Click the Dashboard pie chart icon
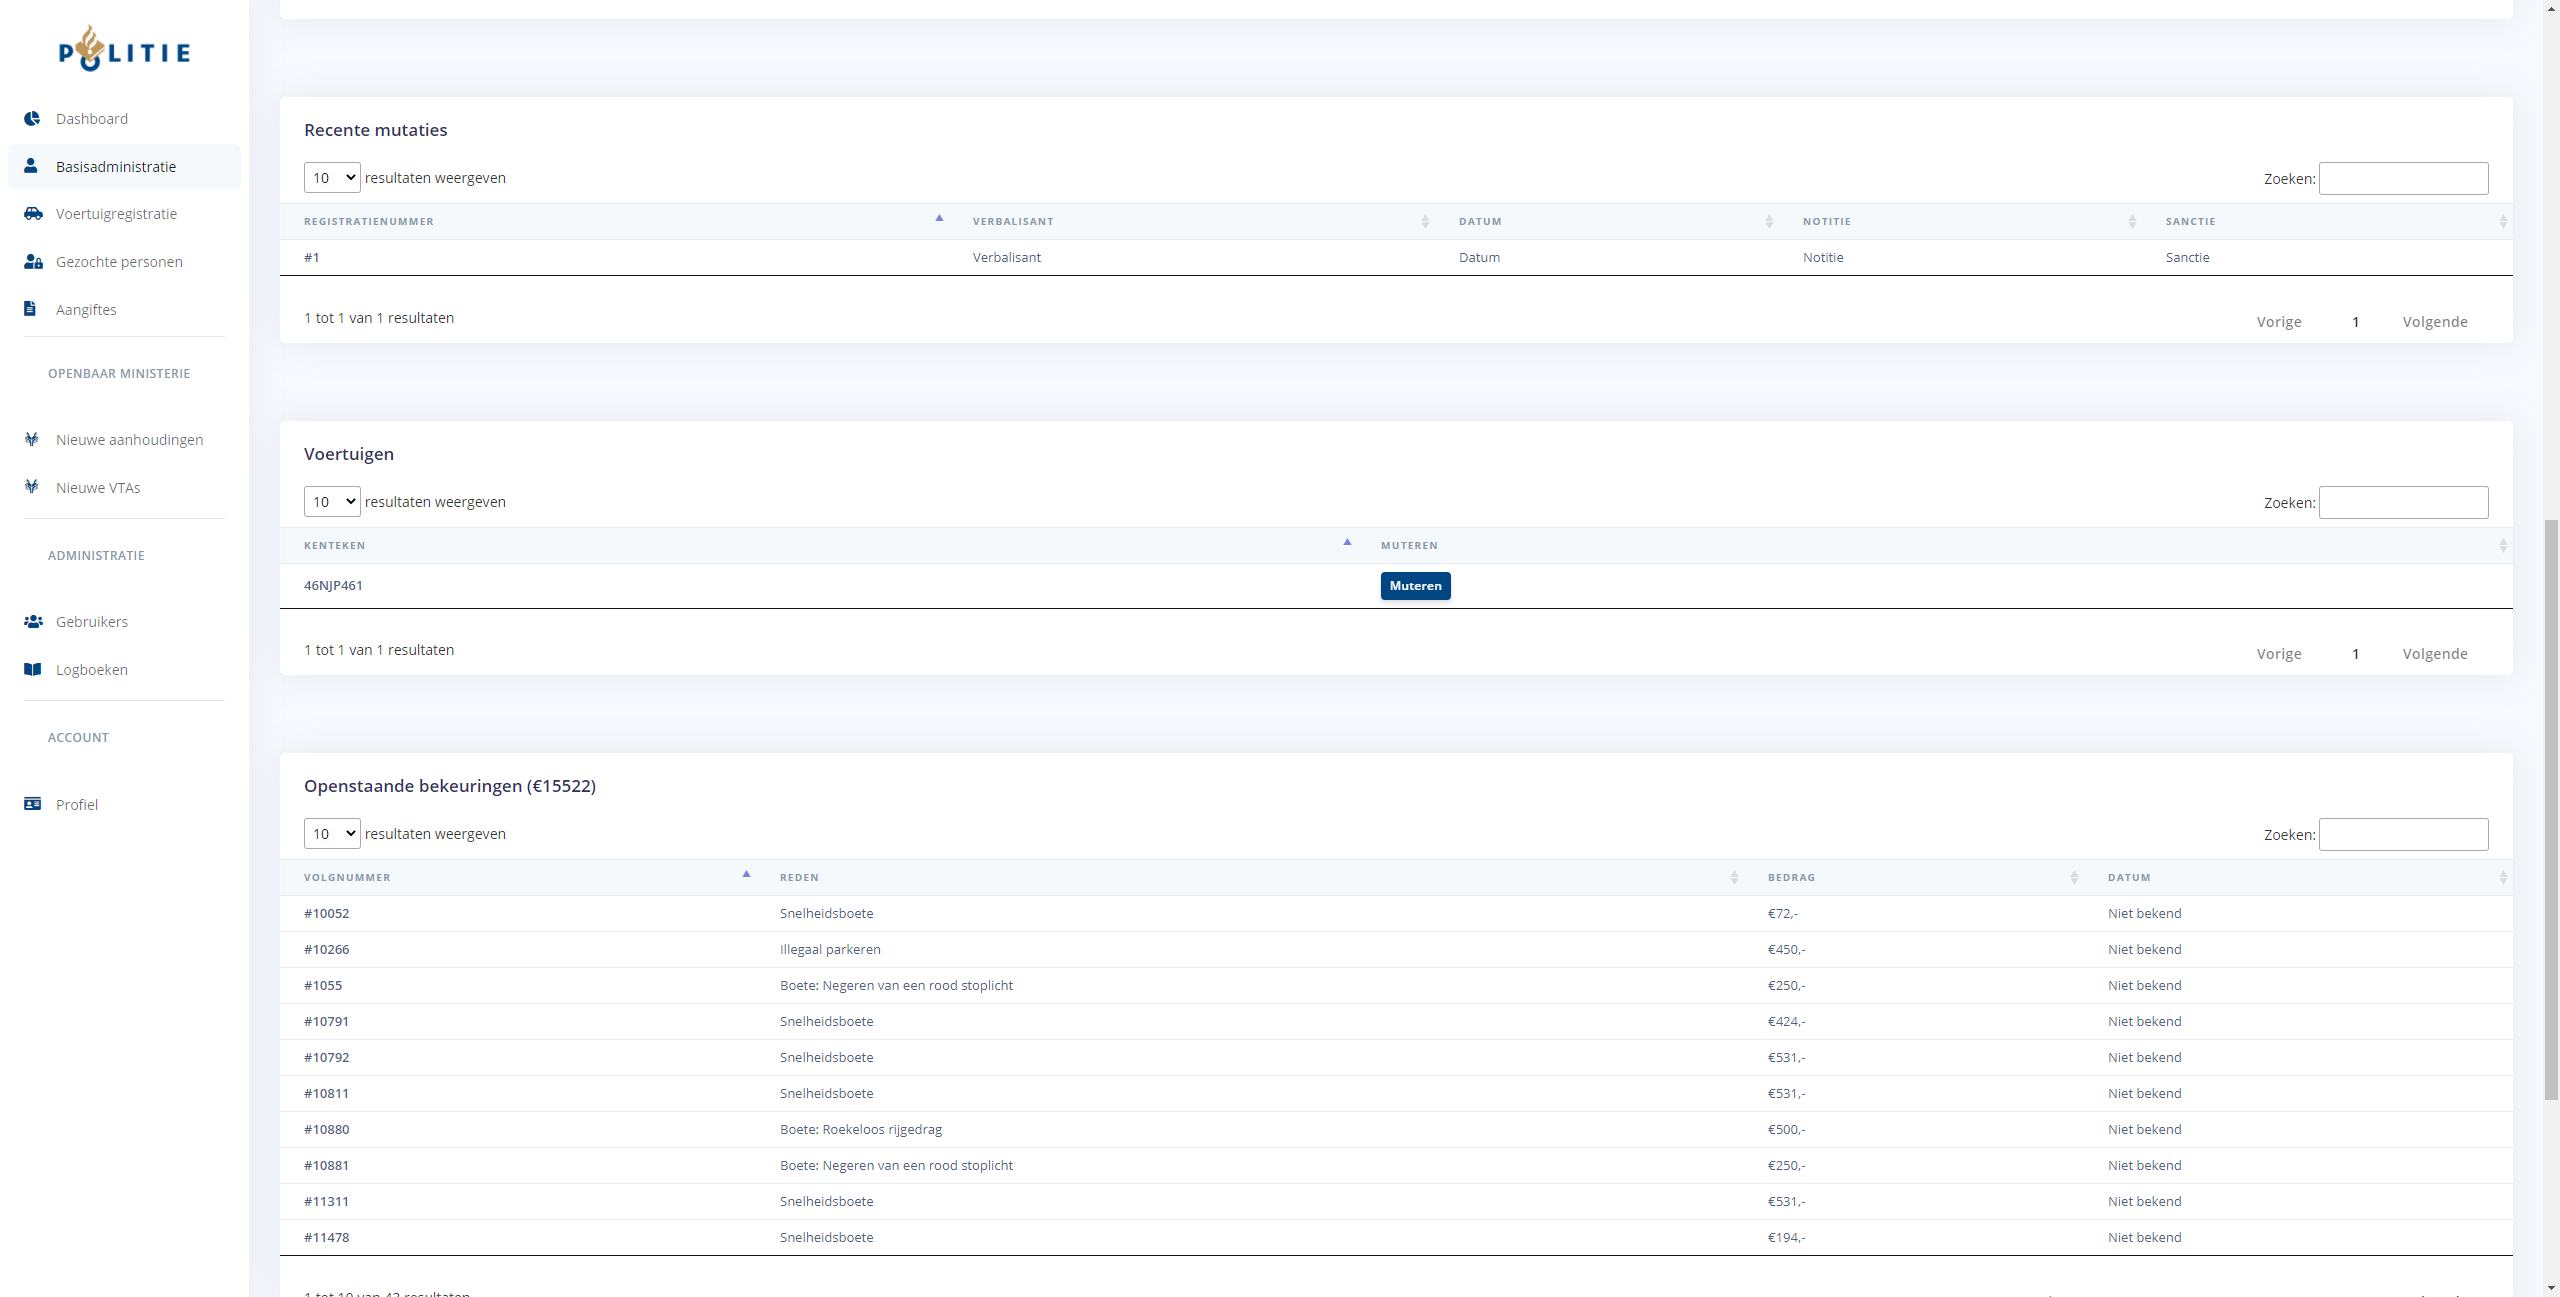 pos(32,118)
